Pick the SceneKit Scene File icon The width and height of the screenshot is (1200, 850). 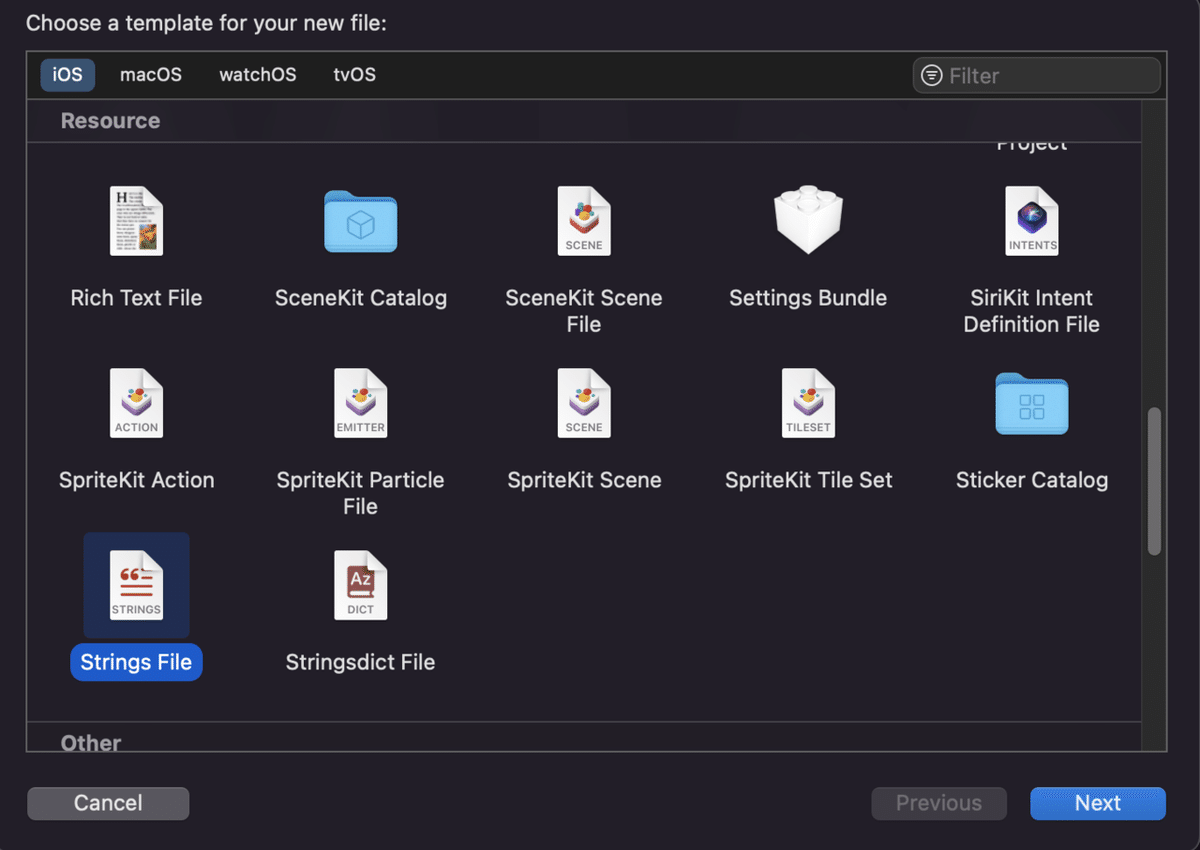(x=584, y=221)
